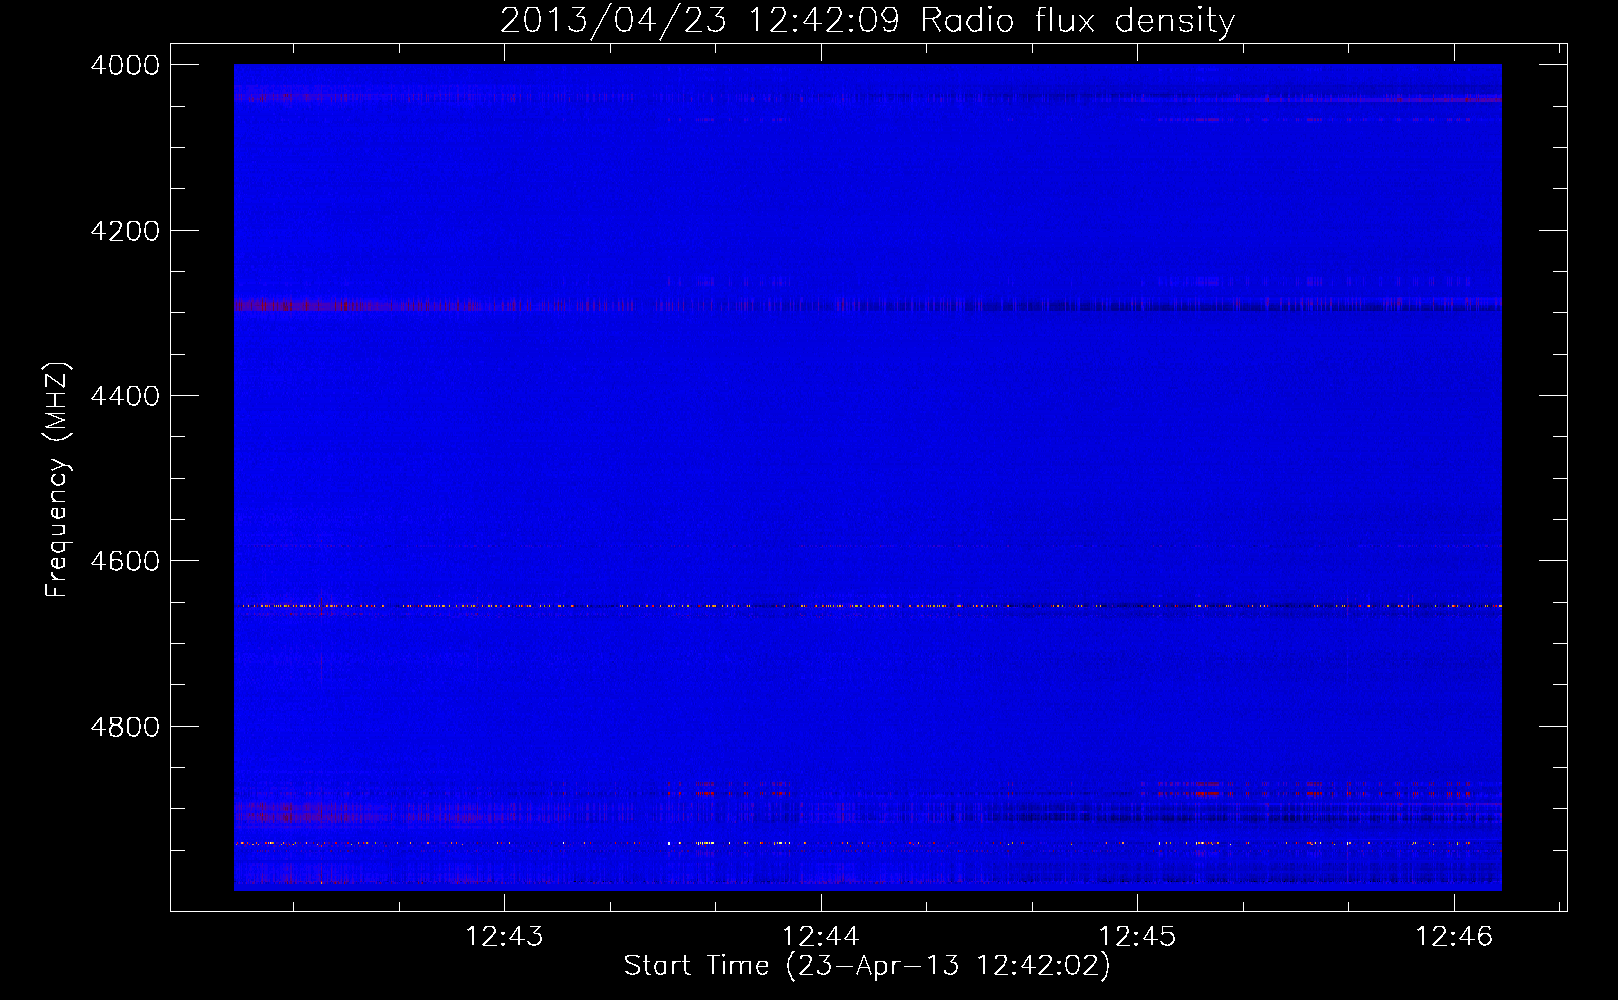
Task: Click the 4800 frequency tick label
Action: pos(125,727)
